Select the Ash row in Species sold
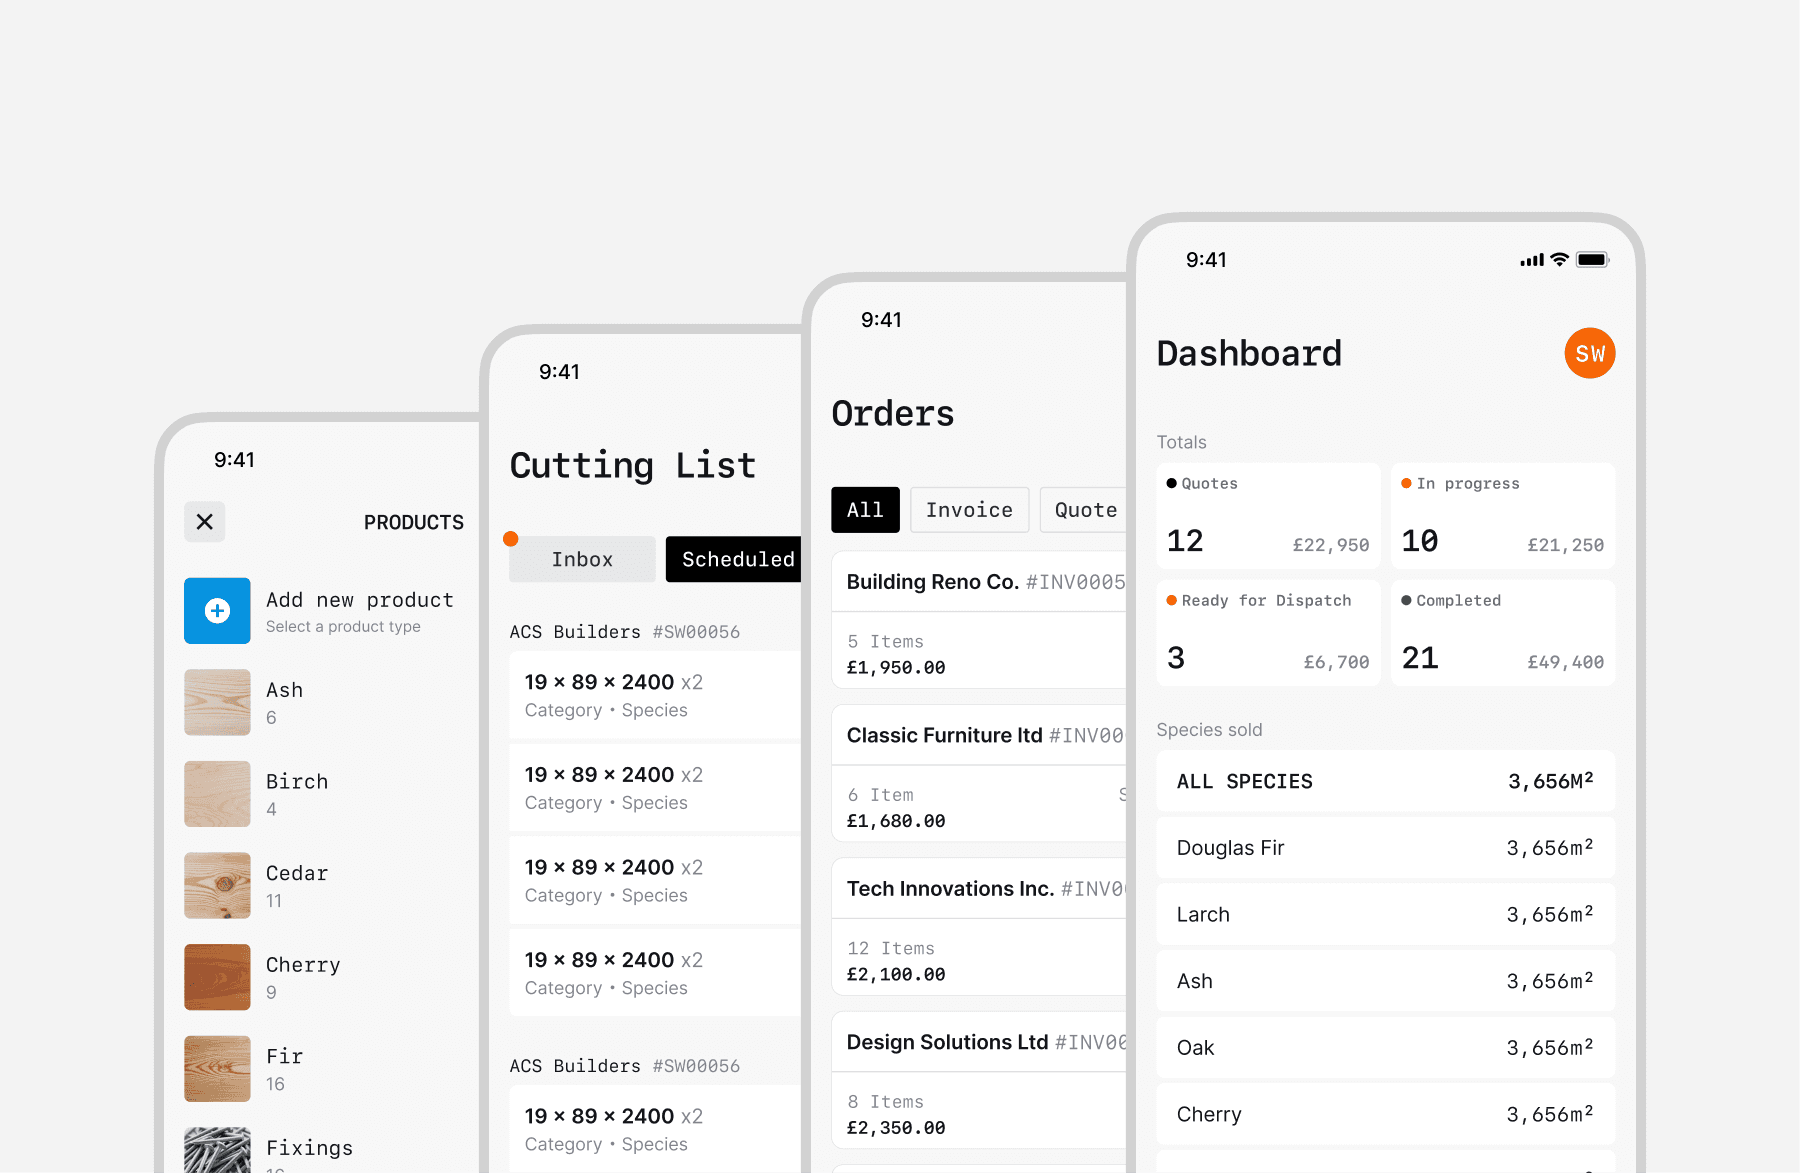The image size is (1800, 1173). [x=1386, y=981]
